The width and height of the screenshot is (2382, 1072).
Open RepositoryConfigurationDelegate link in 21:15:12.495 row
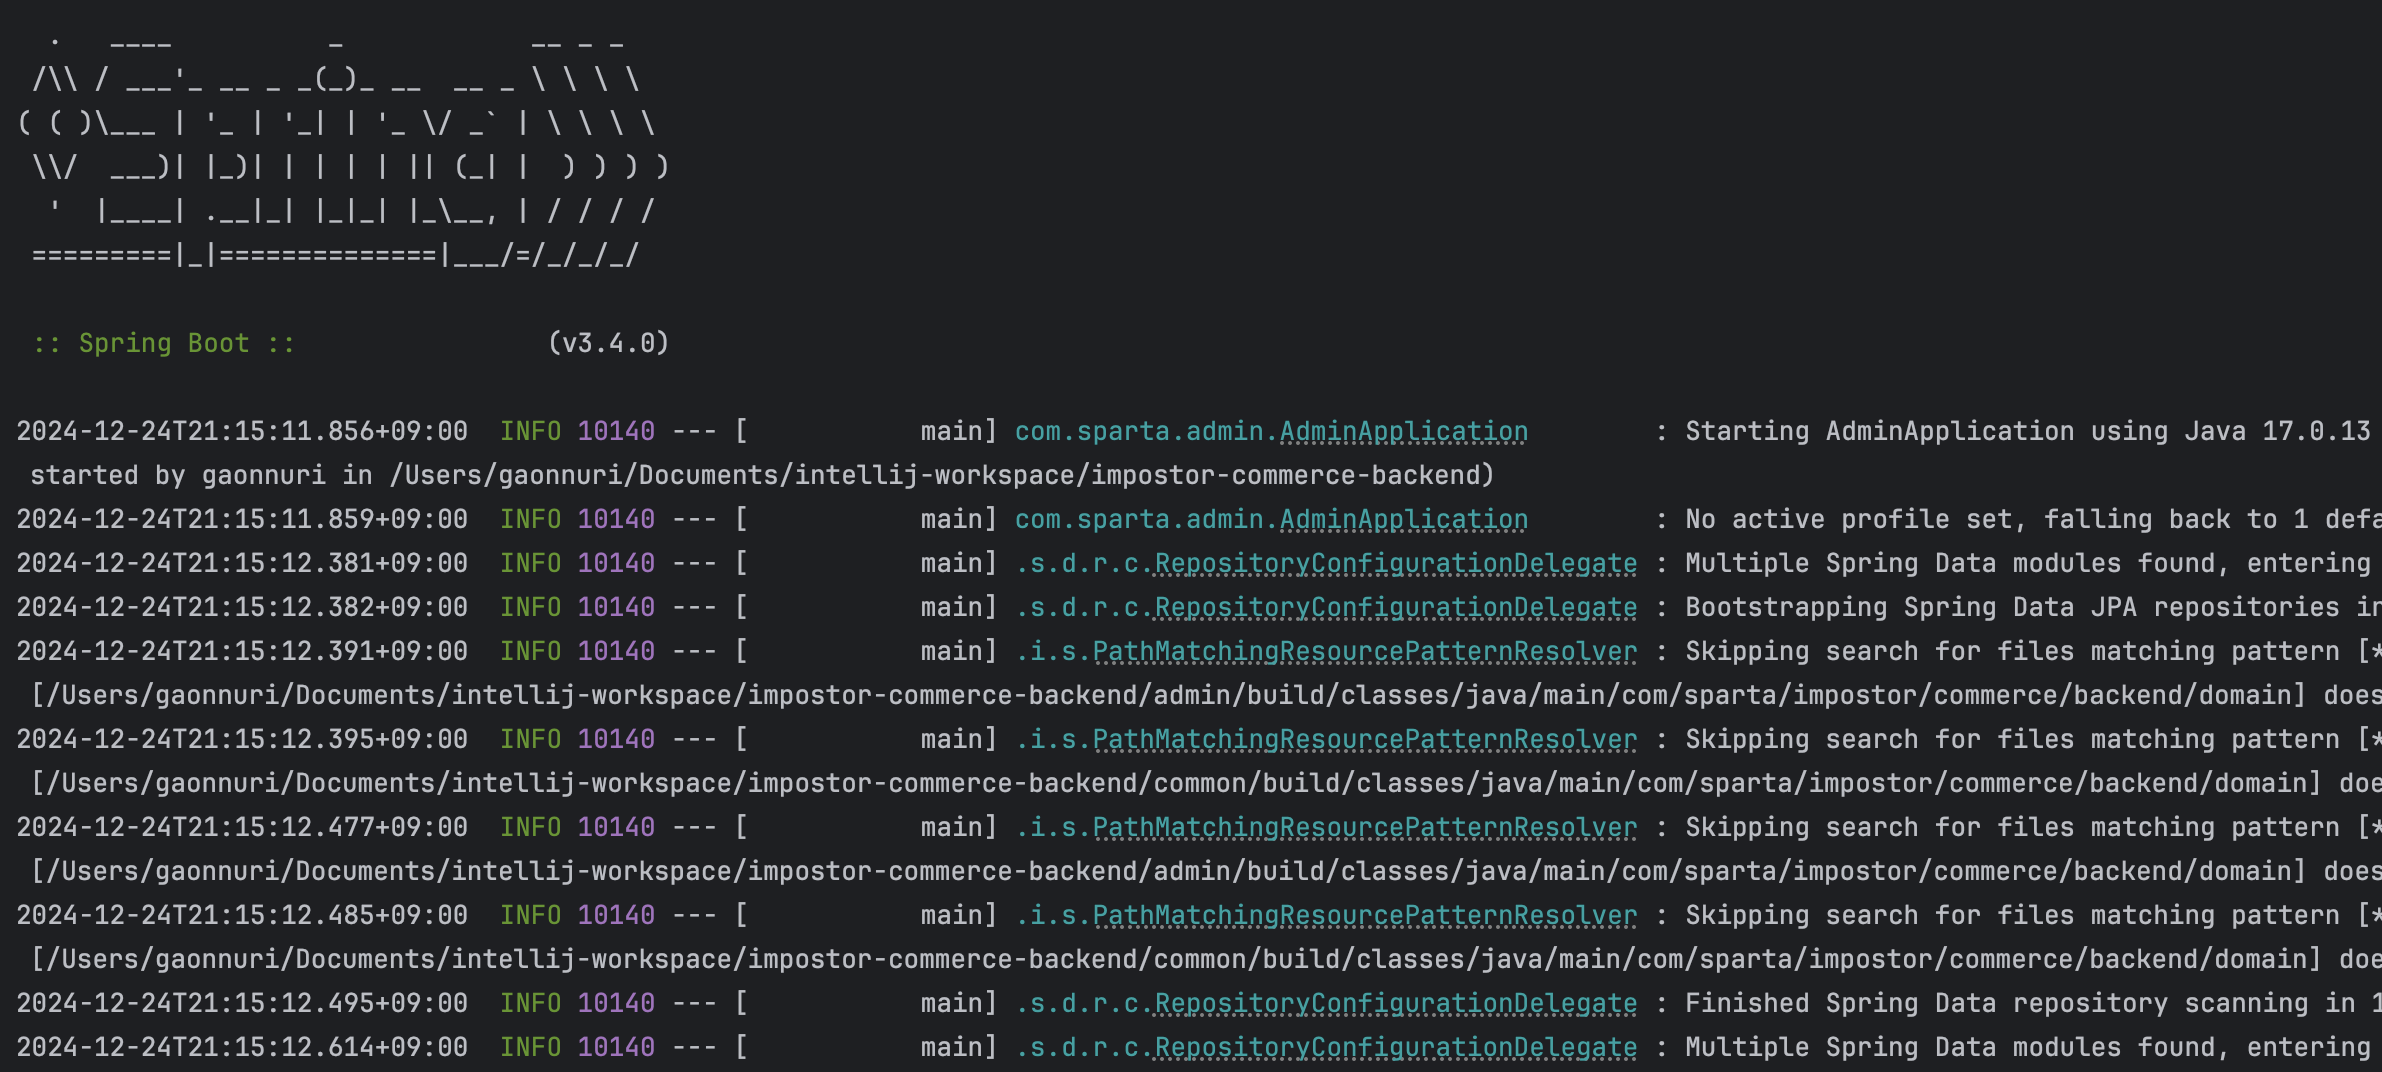(1395, 1003)
